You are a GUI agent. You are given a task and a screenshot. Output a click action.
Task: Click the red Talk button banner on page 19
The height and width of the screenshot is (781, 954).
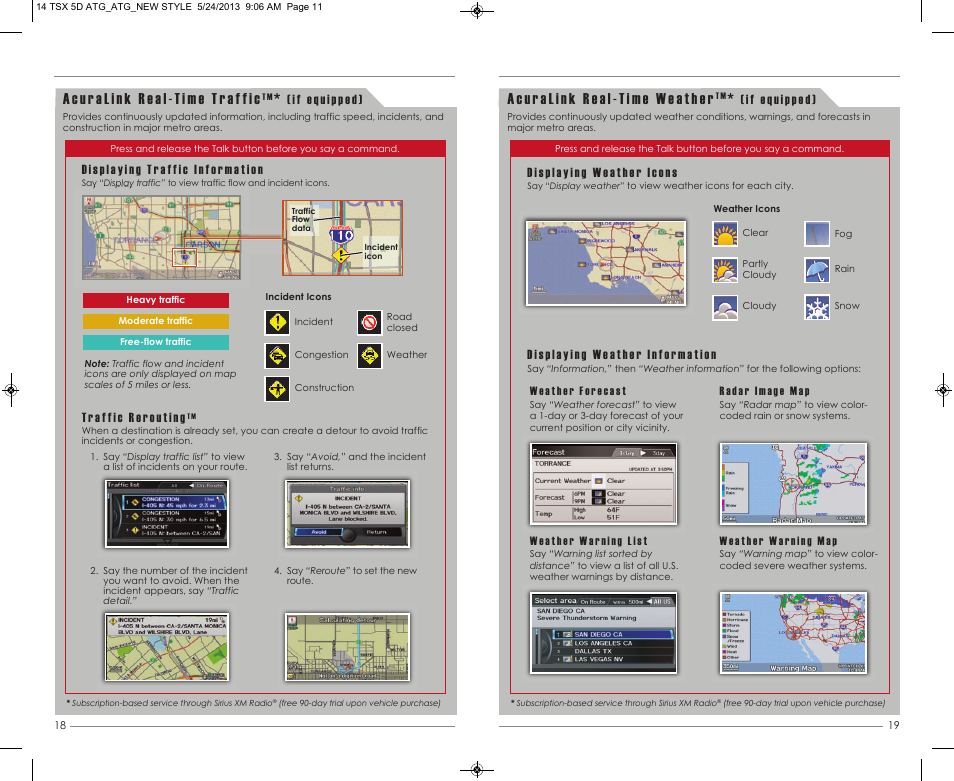[700, 148]
